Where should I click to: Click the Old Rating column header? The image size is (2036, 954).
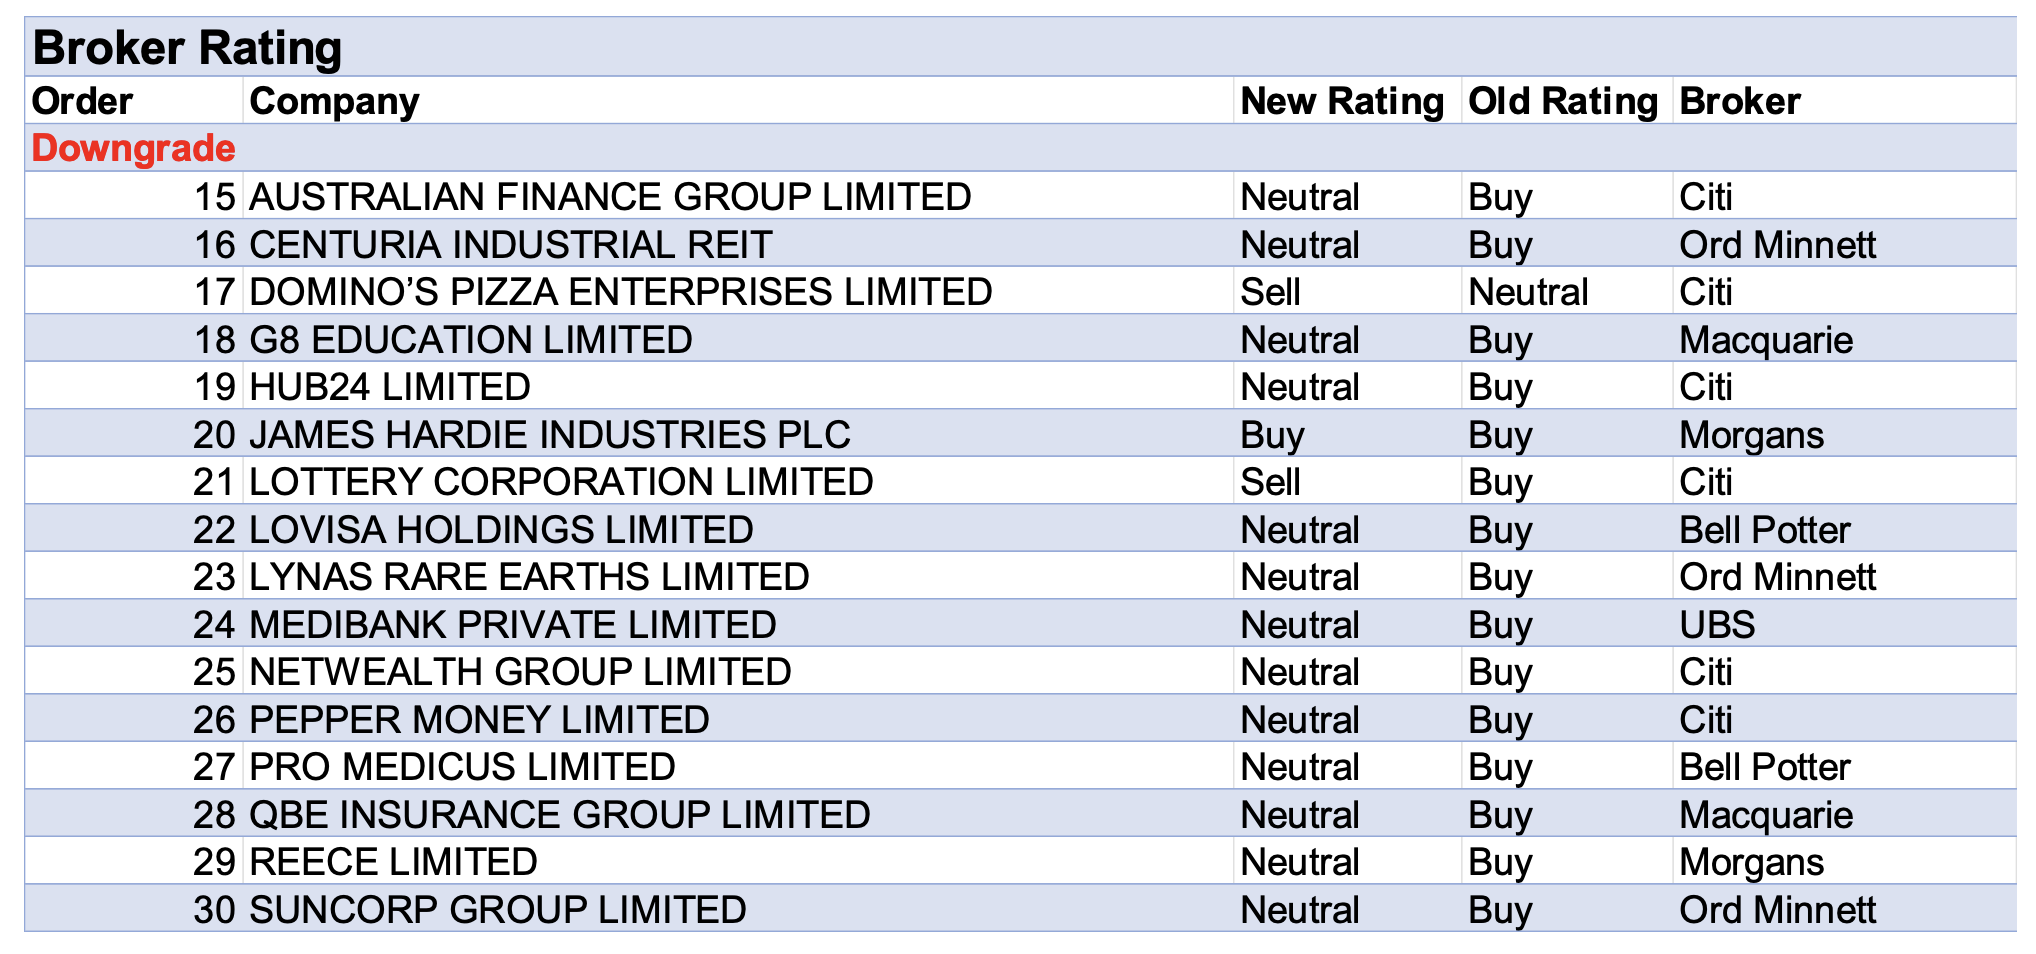[x=1563, y=101]
